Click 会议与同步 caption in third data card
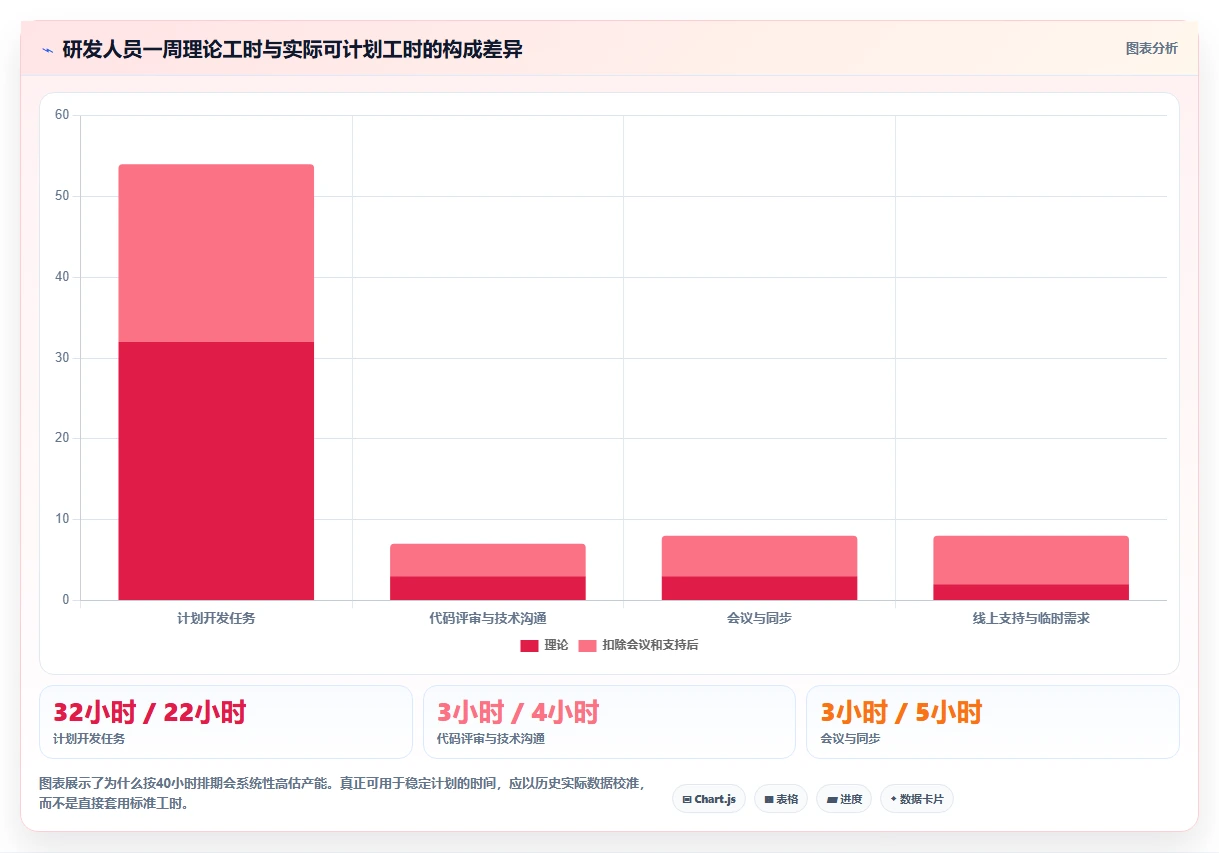The width and height of the screenshot is (1219, 853). (850, 739)
